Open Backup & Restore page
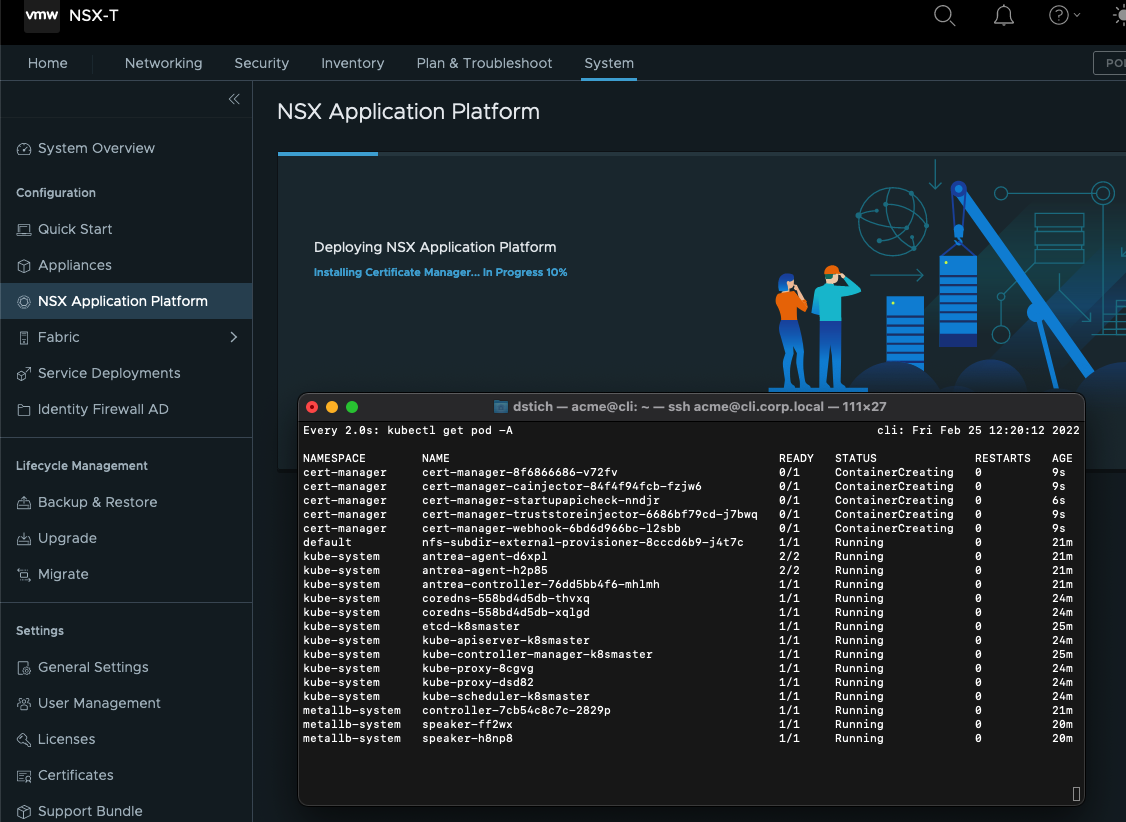 [x=98, y=502]
